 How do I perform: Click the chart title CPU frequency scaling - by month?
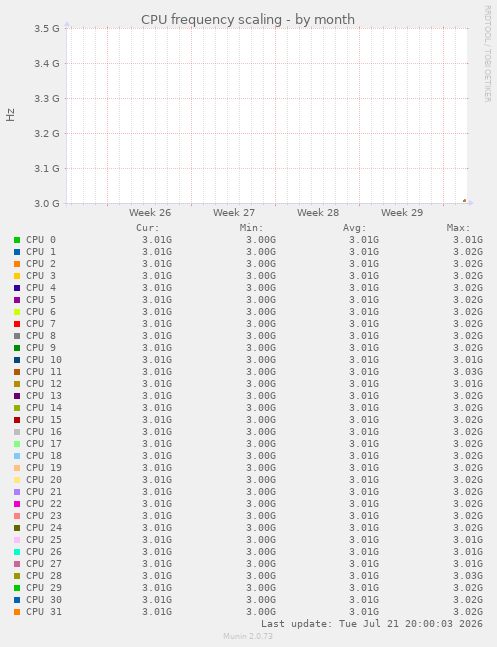pyautogui.click(x=248, y=19)
